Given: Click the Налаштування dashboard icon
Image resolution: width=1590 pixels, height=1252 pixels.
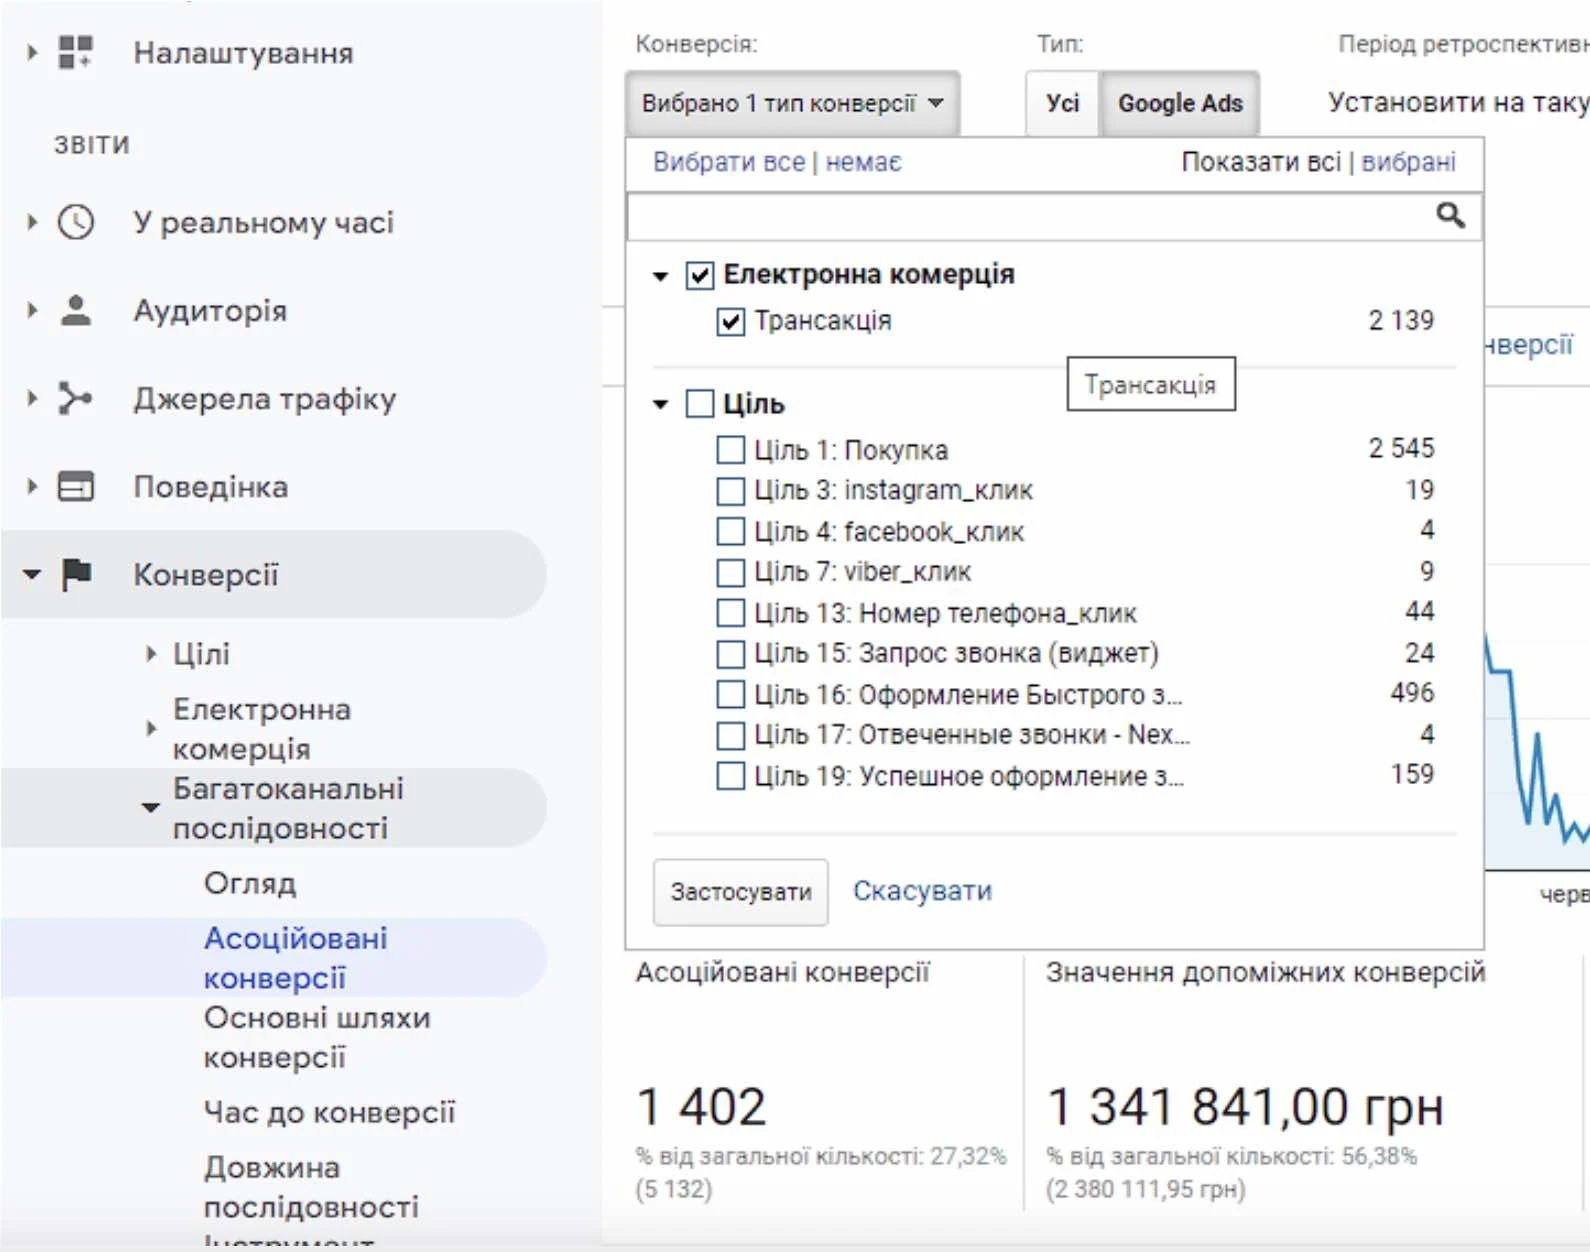Looking at the screenshot, I should 75,52.
